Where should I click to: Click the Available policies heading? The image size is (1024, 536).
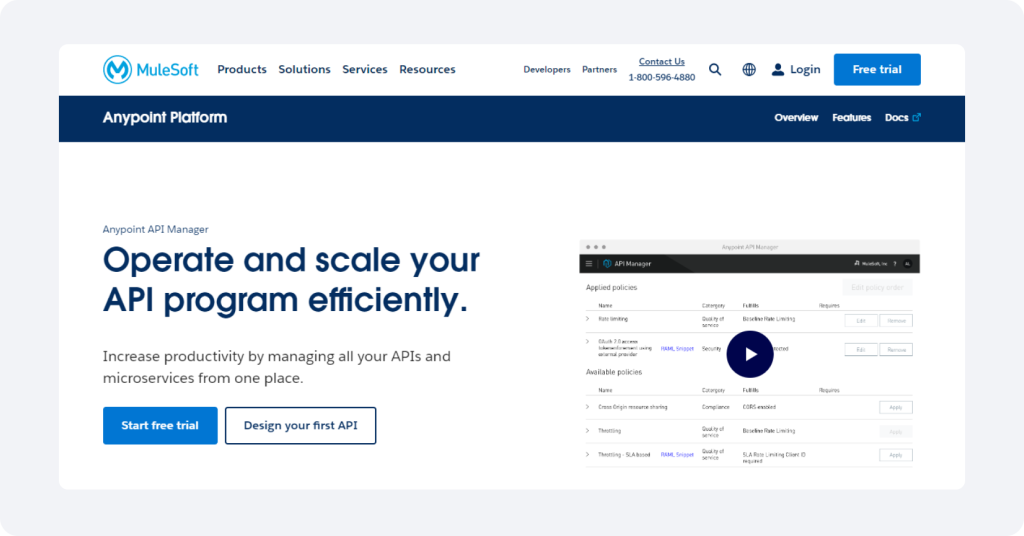point(614,372)
